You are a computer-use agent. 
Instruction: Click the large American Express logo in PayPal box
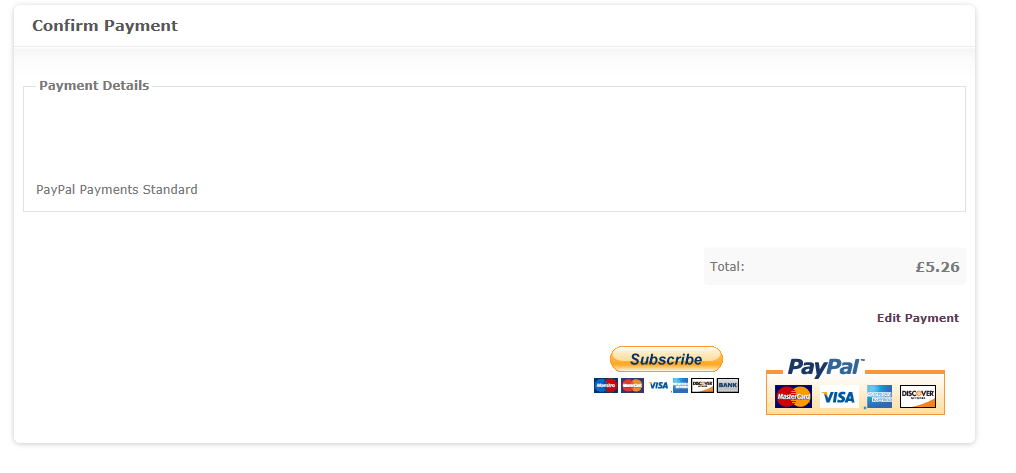pos(879,397)
